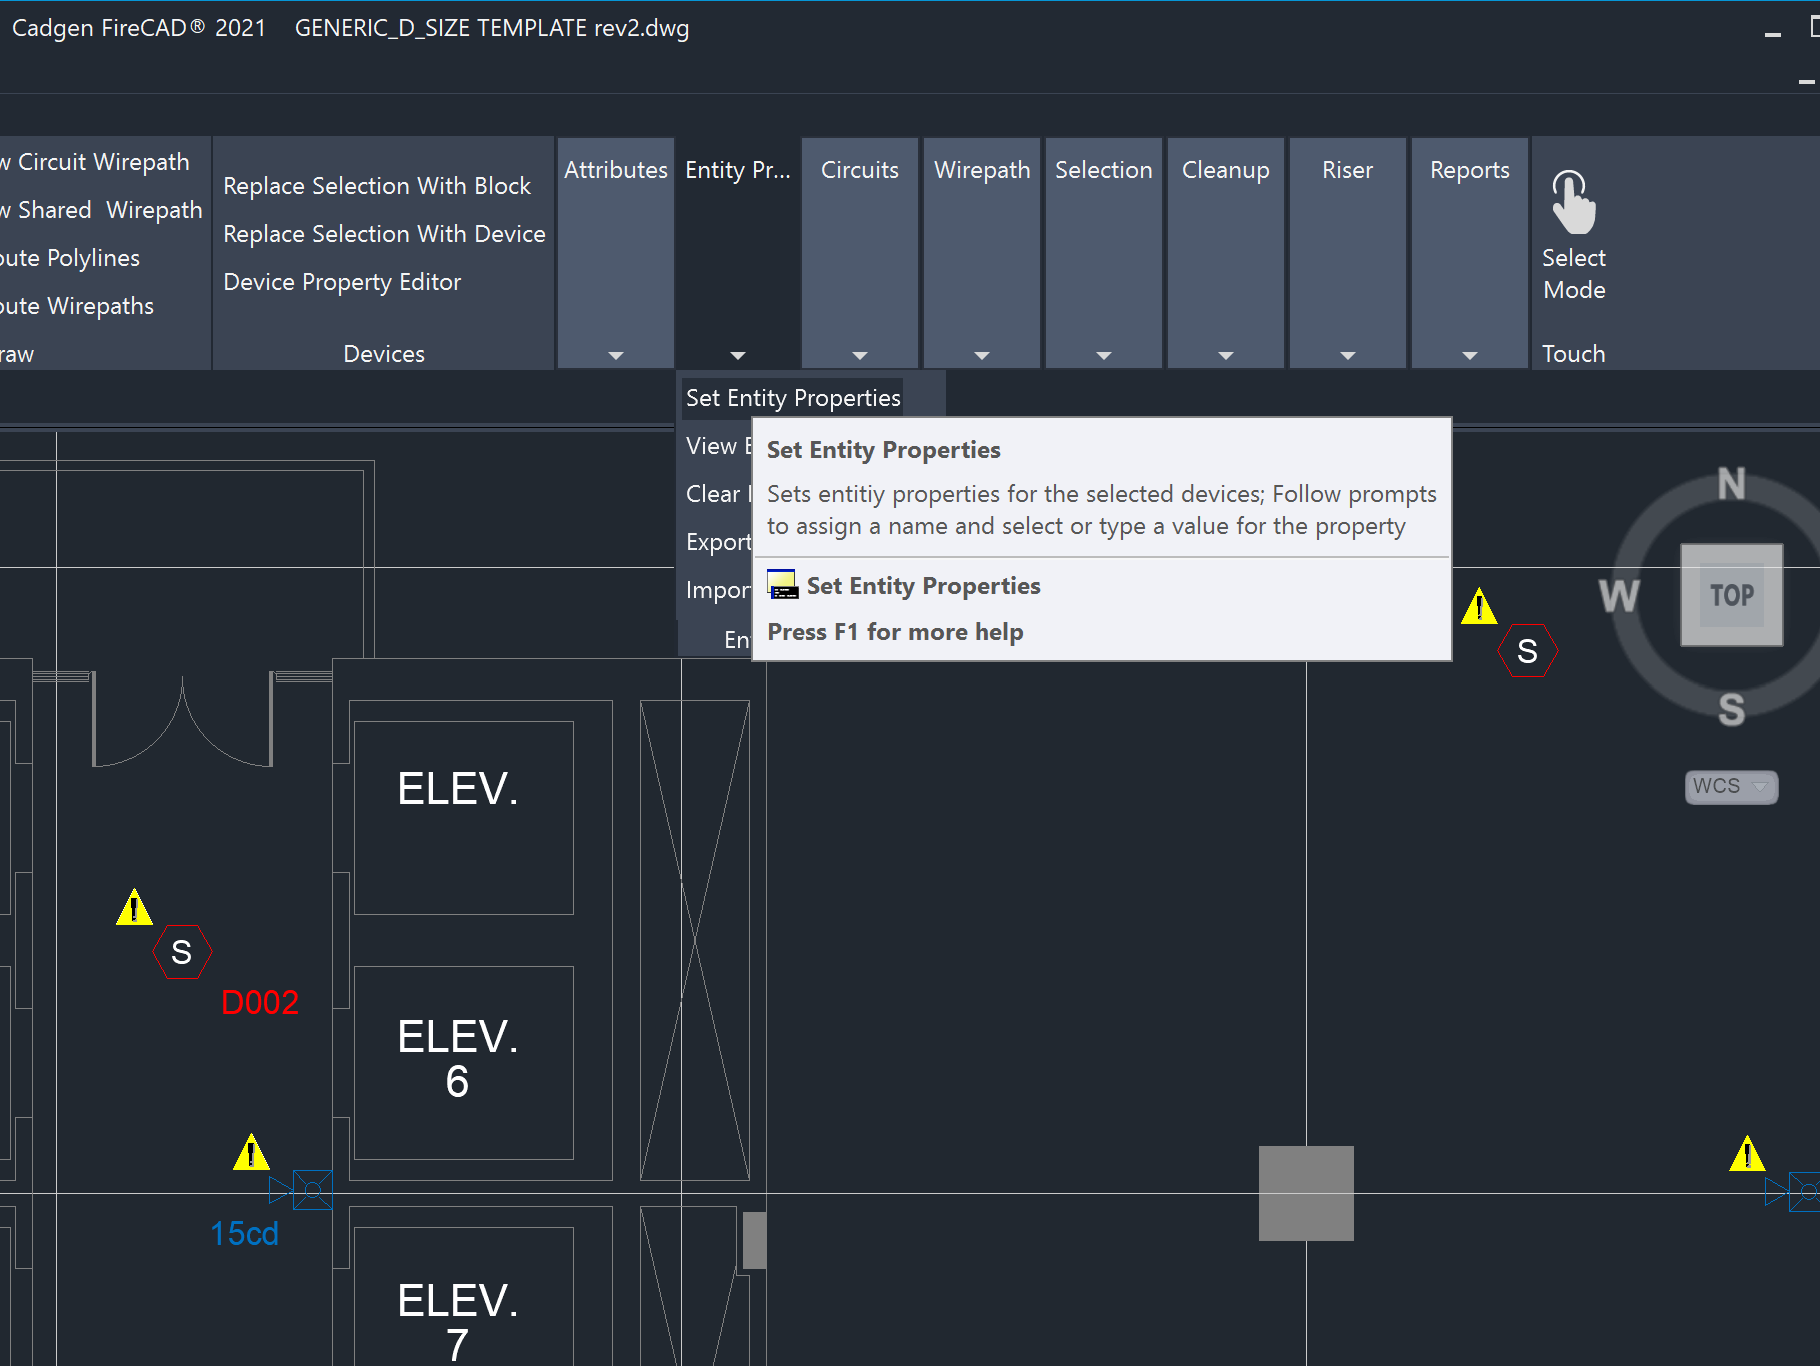This screenshot has width=1820, height=1366.
Task: Click the N direction on the compass
Action: (1732, 484)
